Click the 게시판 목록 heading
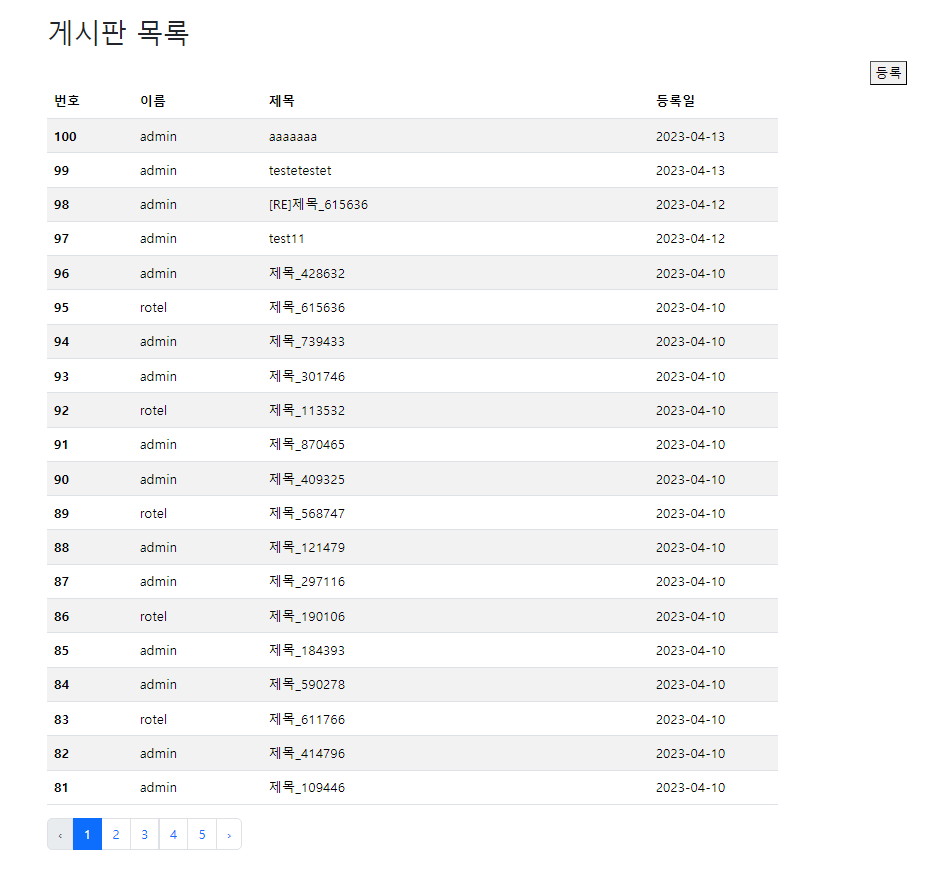This screenshot has height=884, width=932. (x=118, y=32)
